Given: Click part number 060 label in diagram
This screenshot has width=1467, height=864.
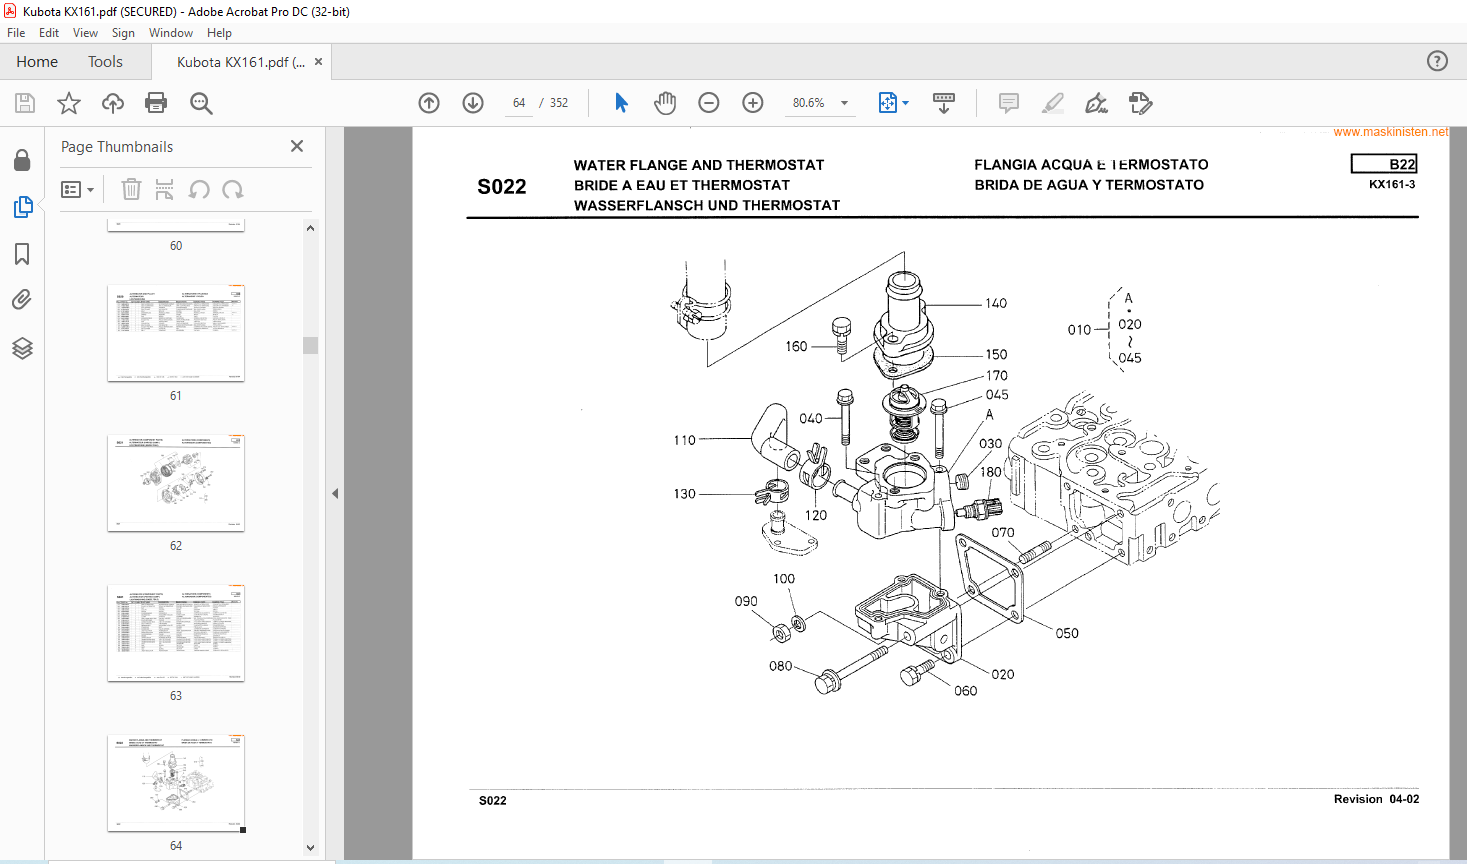Looking at the screenshot, I should point(966,691).
